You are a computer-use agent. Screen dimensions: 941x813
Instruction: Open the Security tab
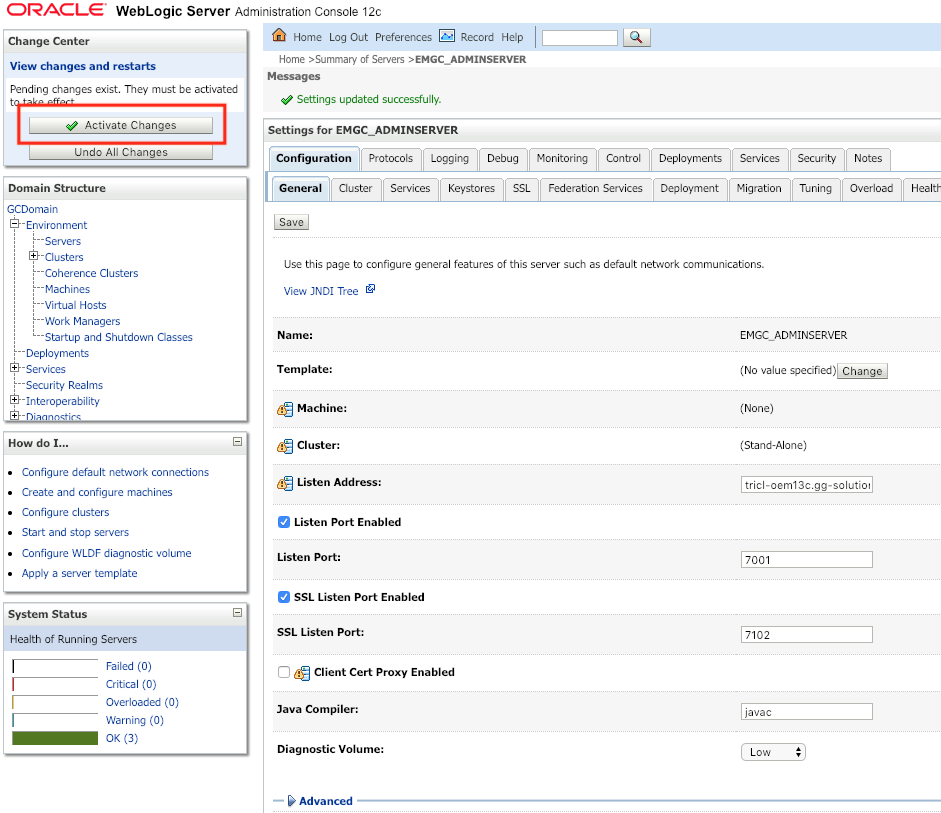coord(816,159)
